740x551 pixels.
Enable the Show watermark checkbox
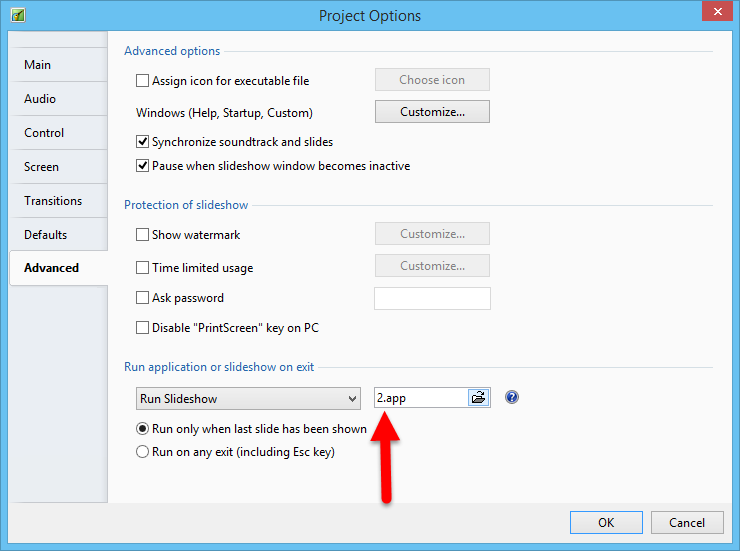(142, 235)
